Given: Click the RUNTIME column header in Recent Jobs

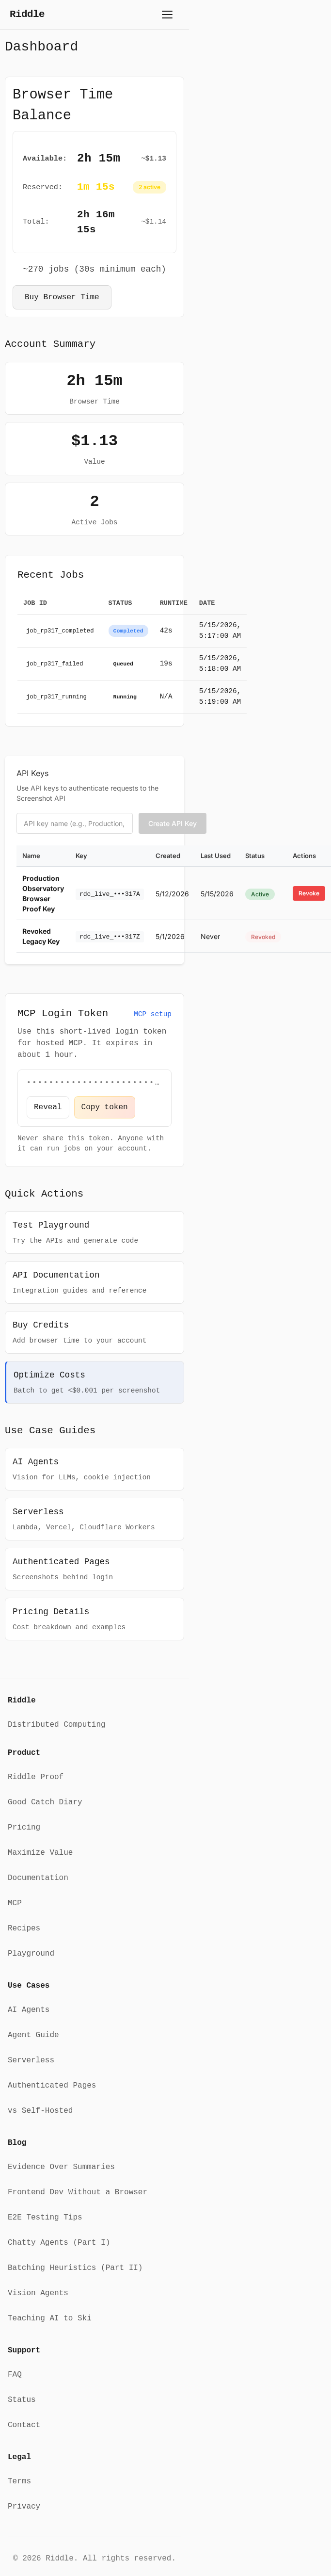Looking at the screenshot, I should 173,603.
